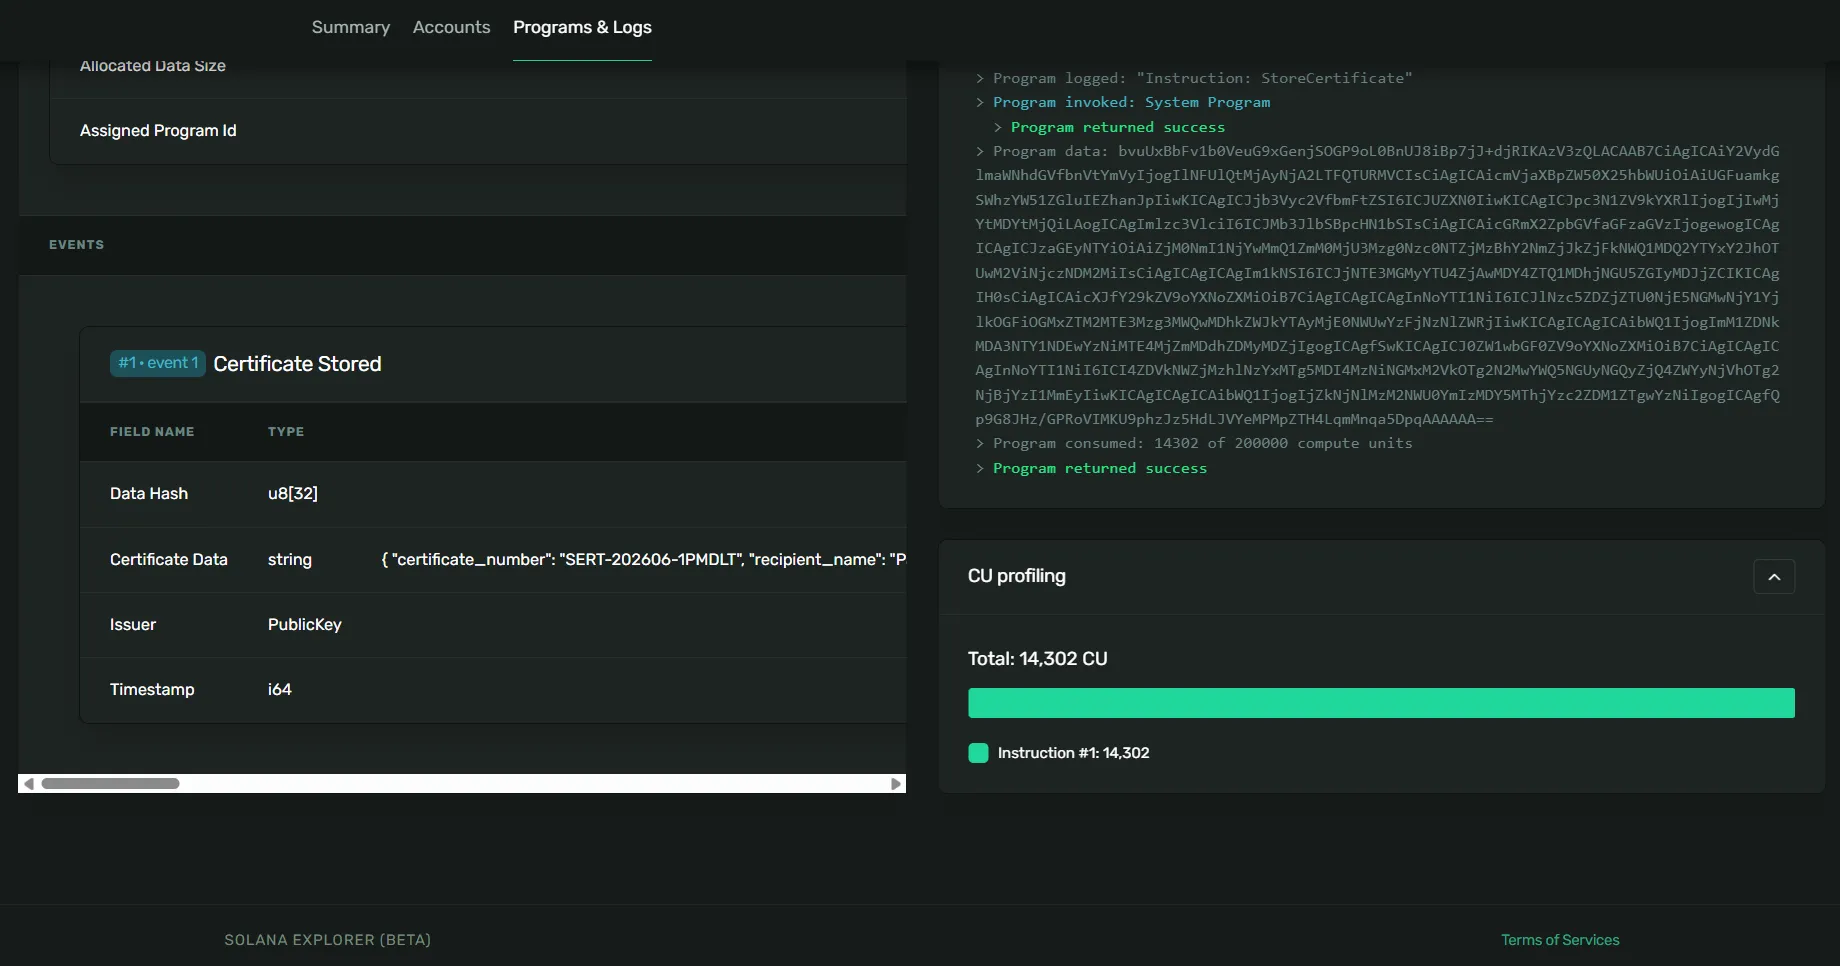Click the 'FIELD NAME' column header
The image size is (1840, 966).
click(x=152, y=432)
